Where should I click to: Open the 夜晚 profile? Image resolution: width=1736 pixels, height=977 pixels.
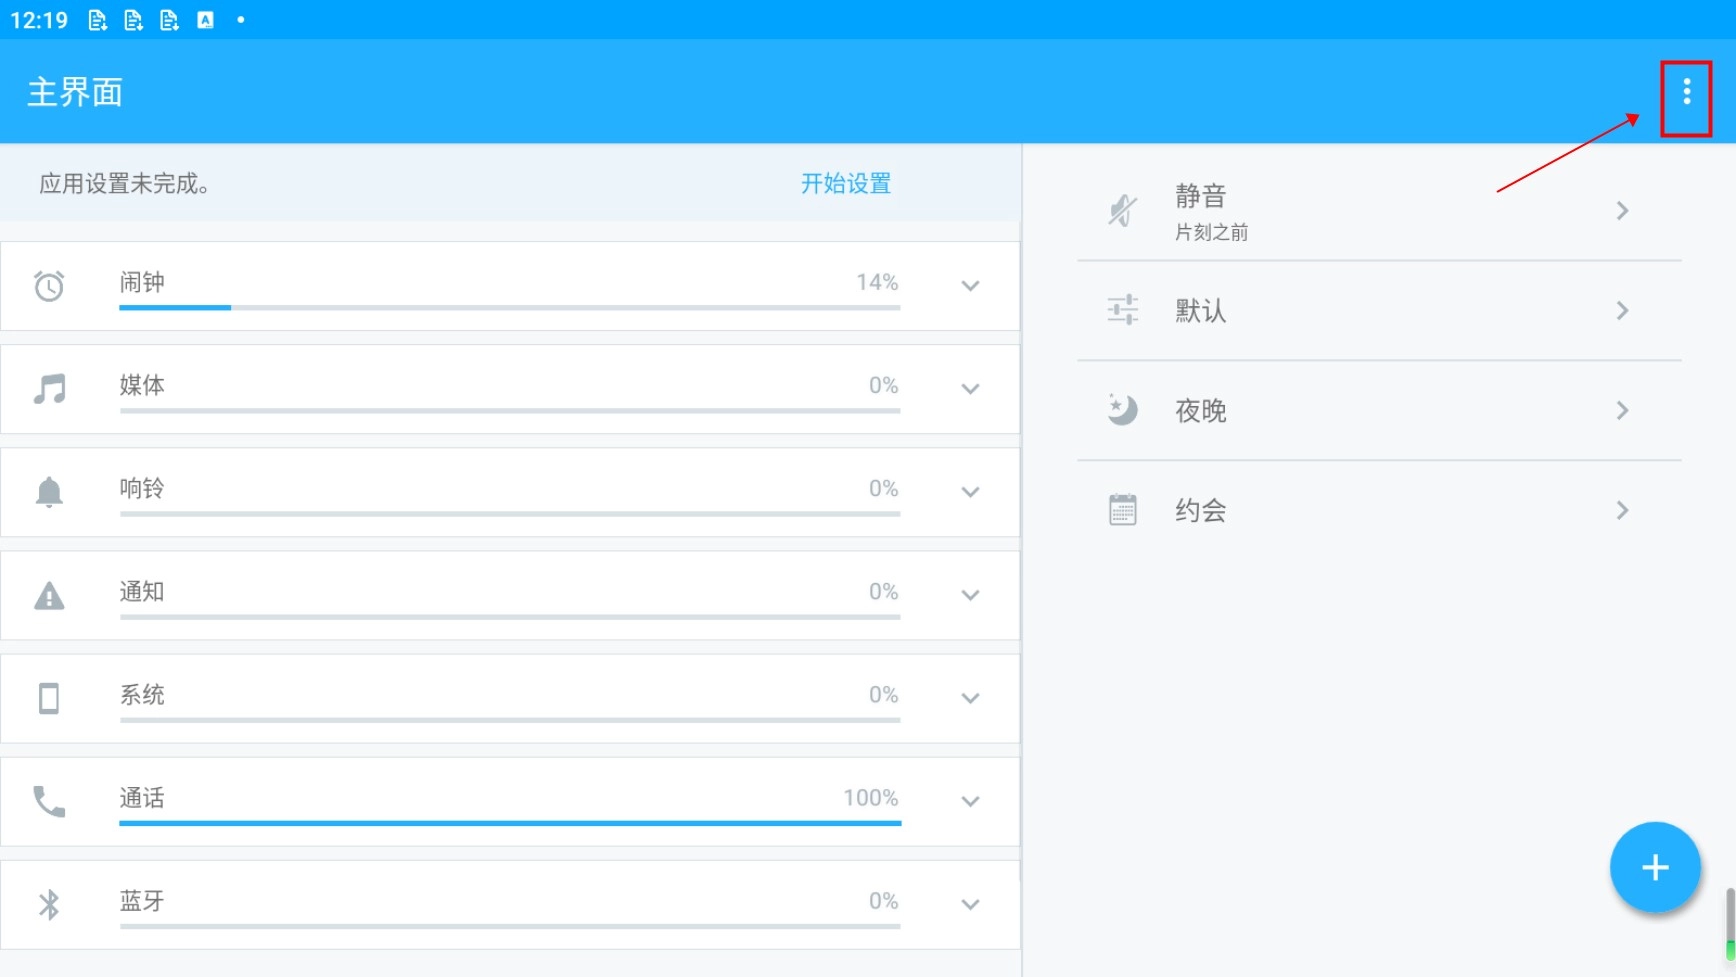click(1378, 411)
